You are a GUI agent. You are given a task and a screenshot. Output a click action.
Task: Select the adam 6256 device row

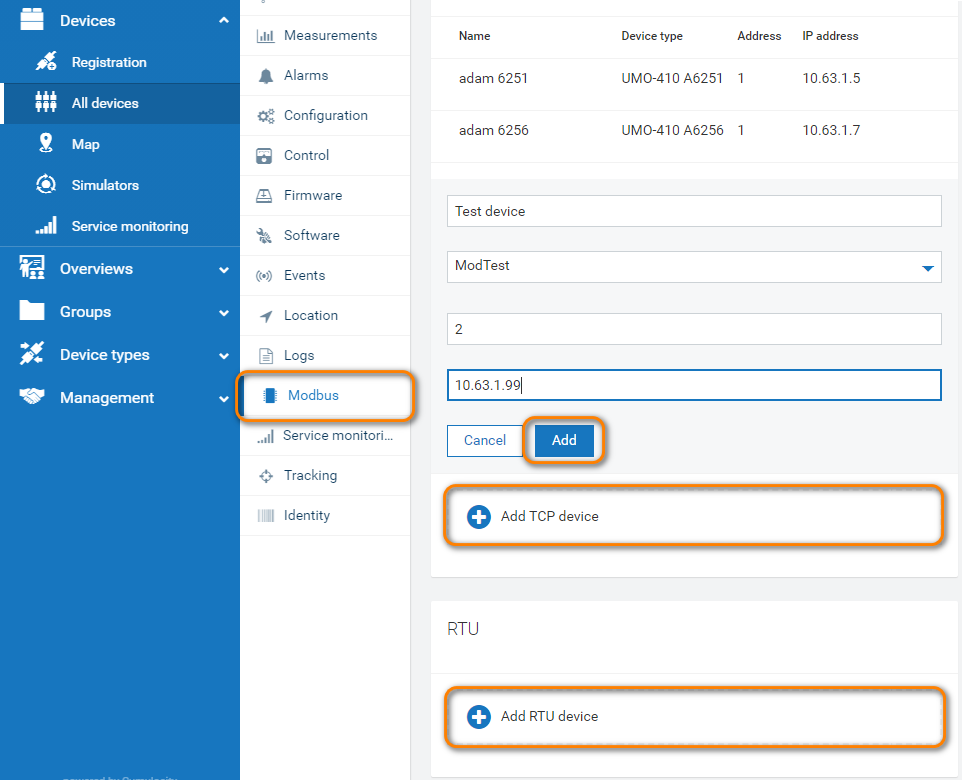click(x=694, y=136)
